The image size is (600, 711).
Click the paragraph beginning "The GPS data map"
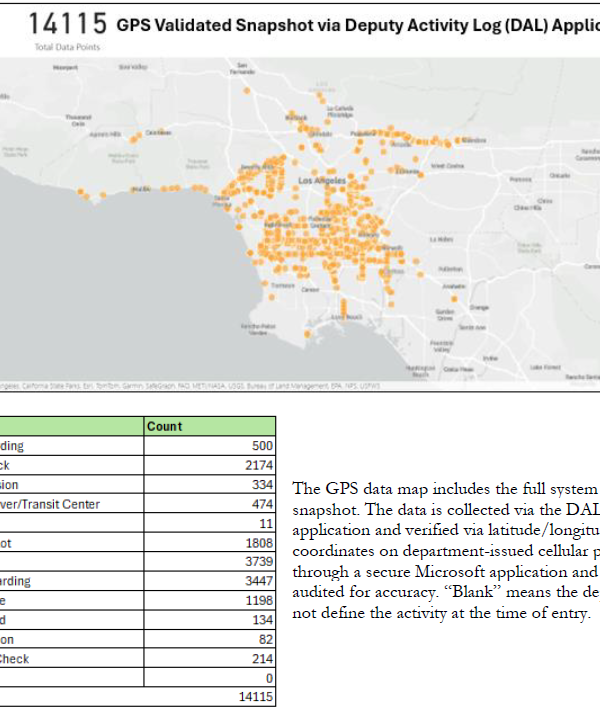445,550
